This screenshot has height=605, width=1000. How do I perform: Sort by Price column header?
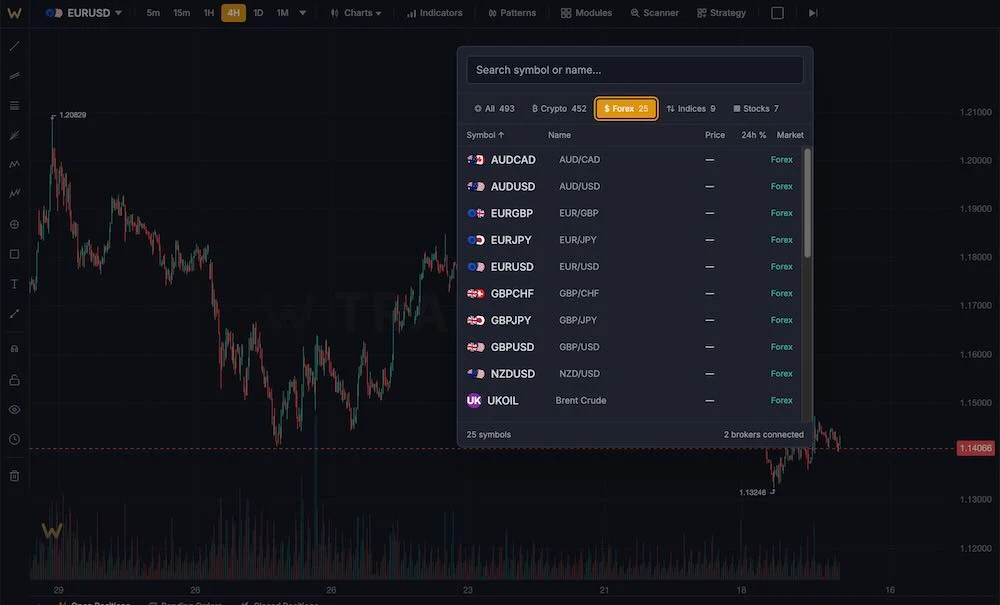click(x=714, y=135)
